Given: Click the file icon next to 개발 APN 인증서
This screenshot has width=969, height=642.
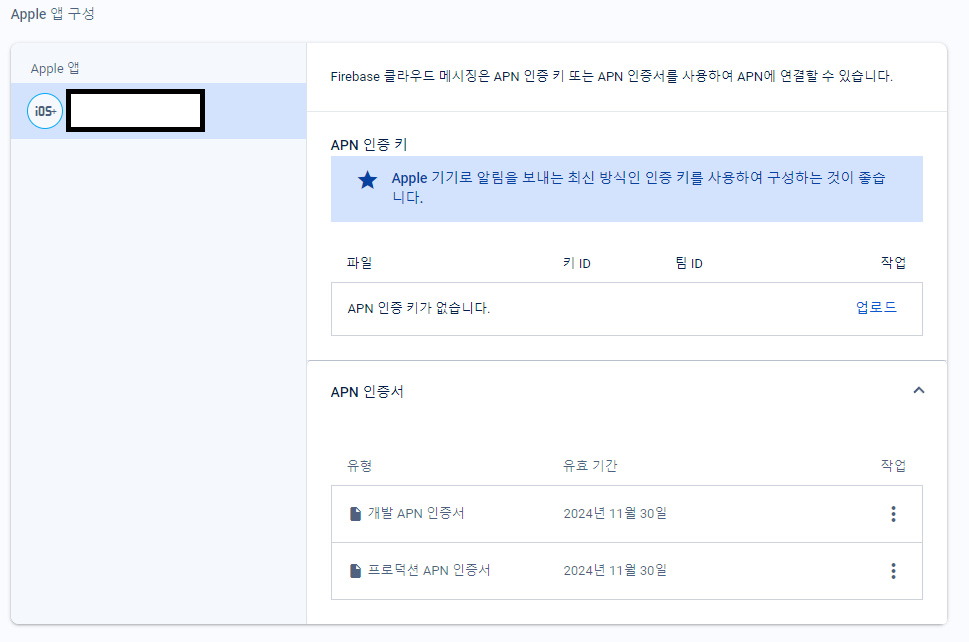Looking at the screenshot, I should (355, 514).
